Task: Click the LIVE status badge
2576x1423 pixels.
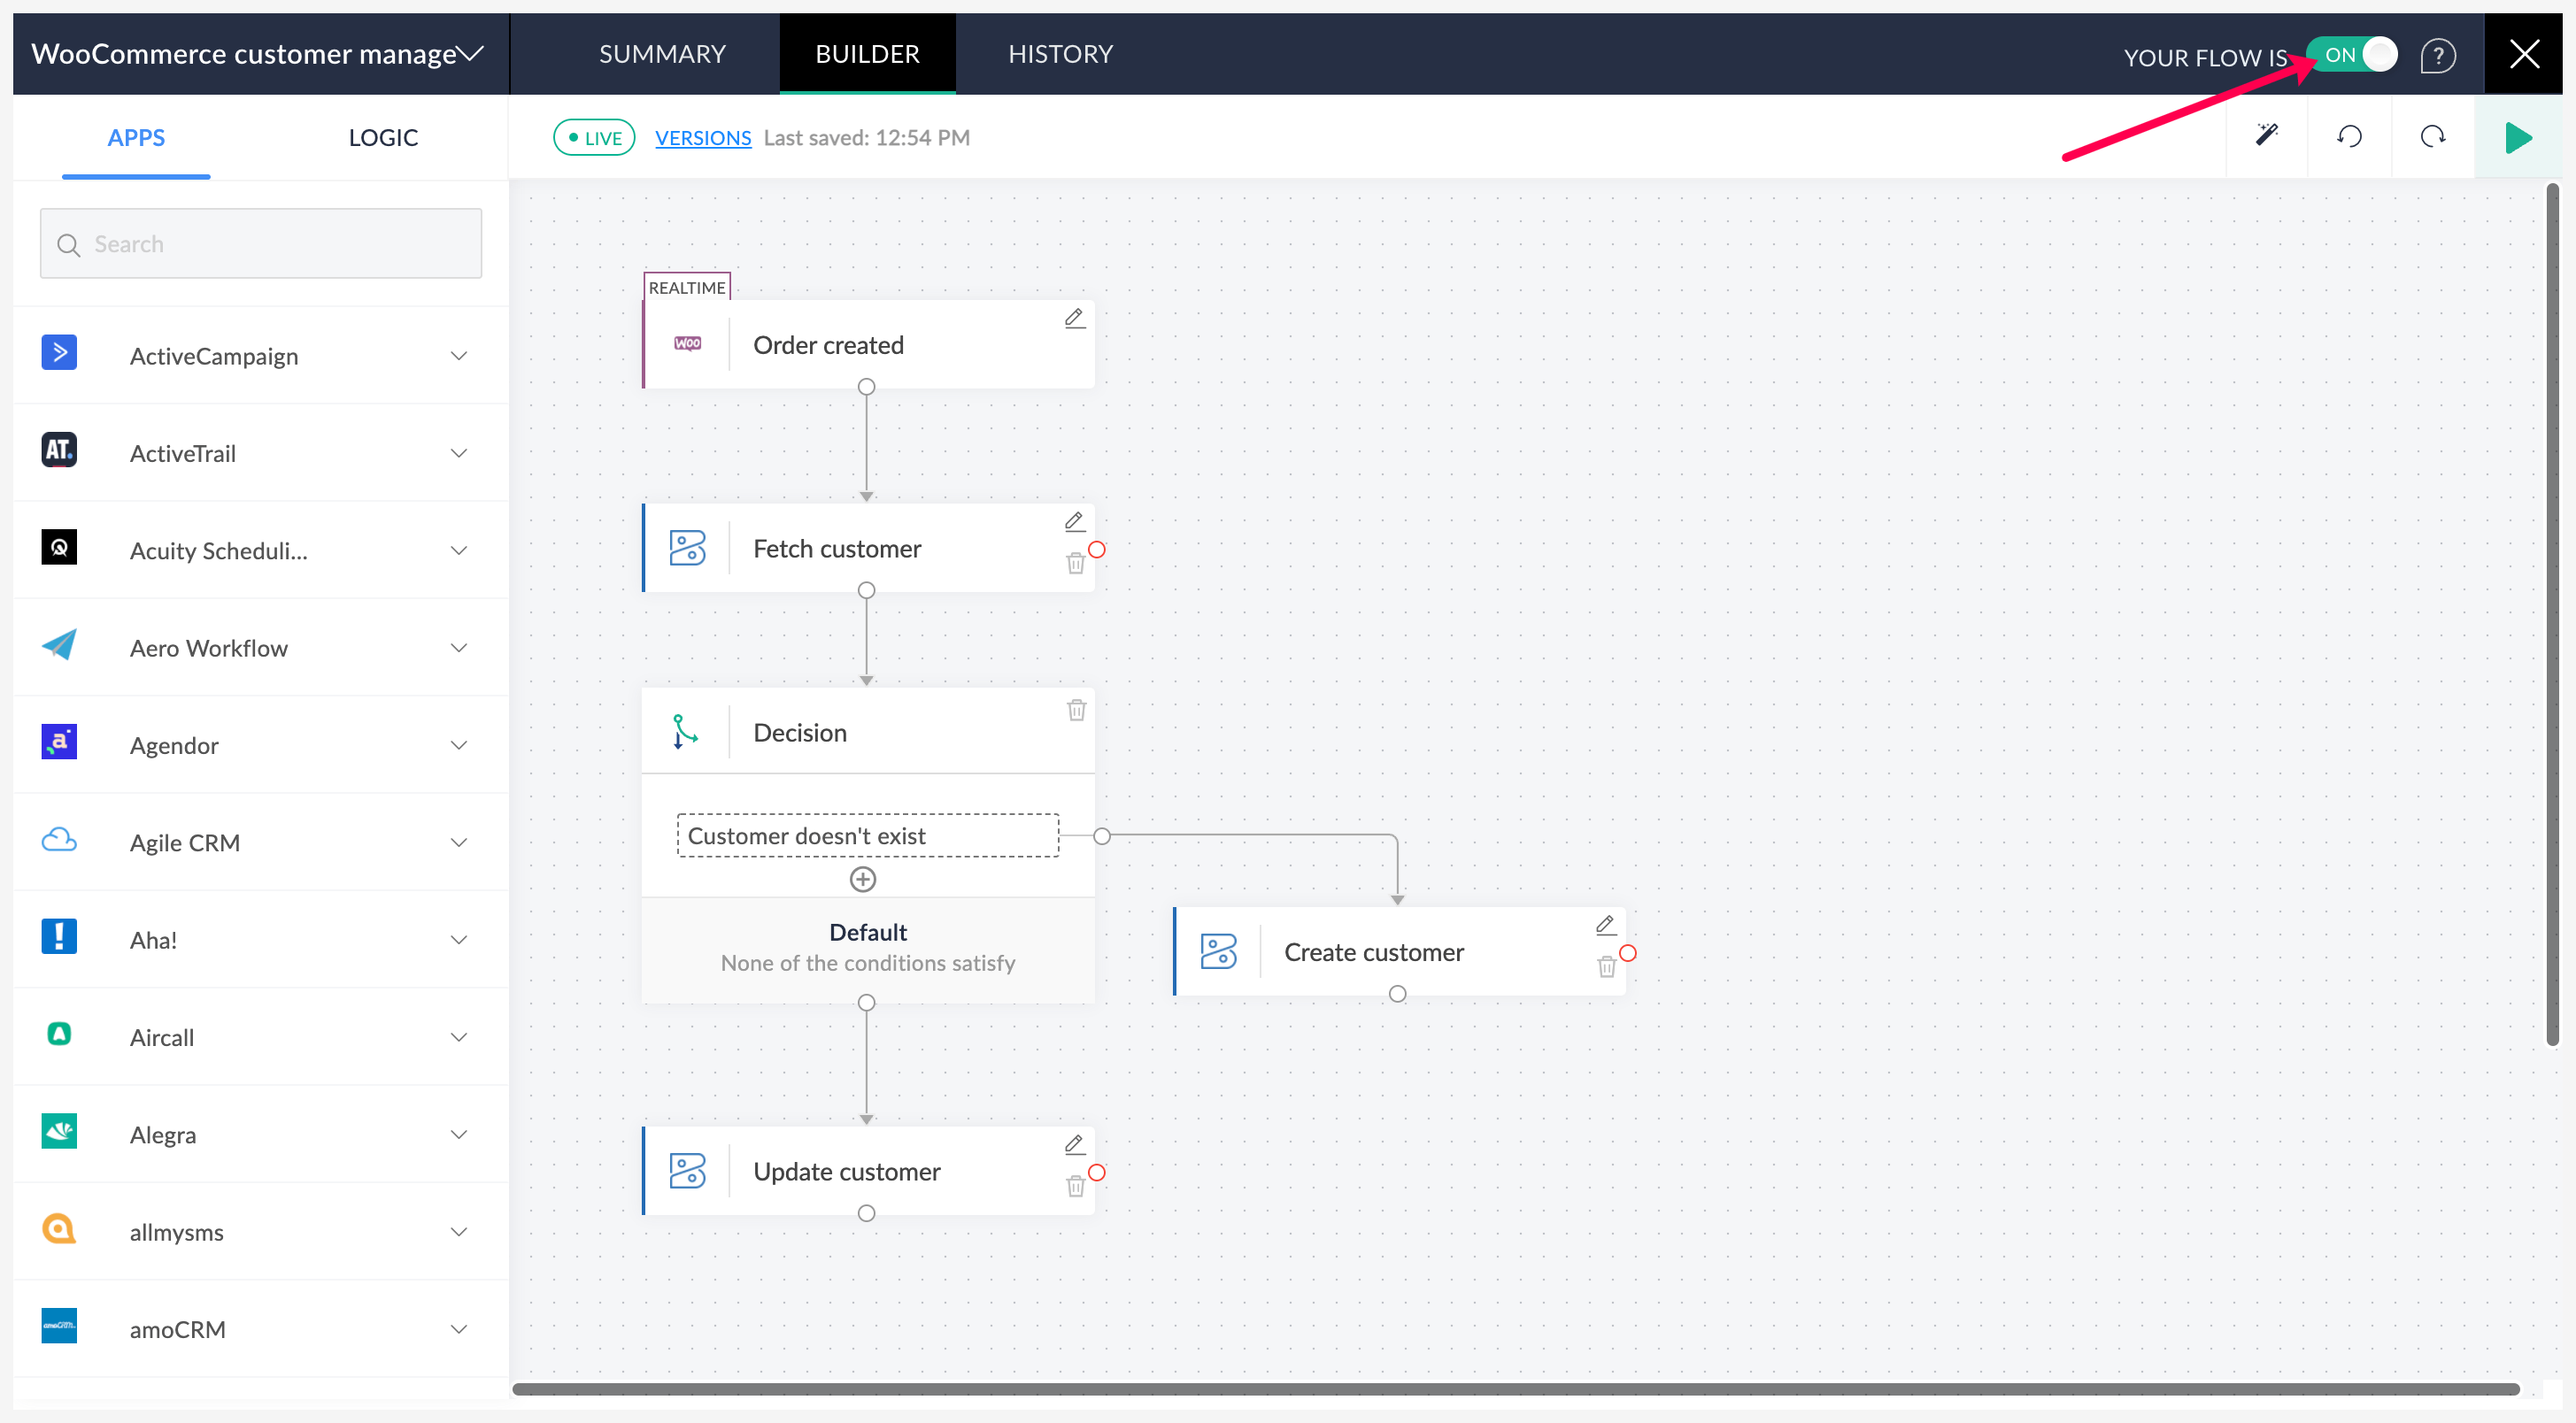Action: tap(594, 138)
